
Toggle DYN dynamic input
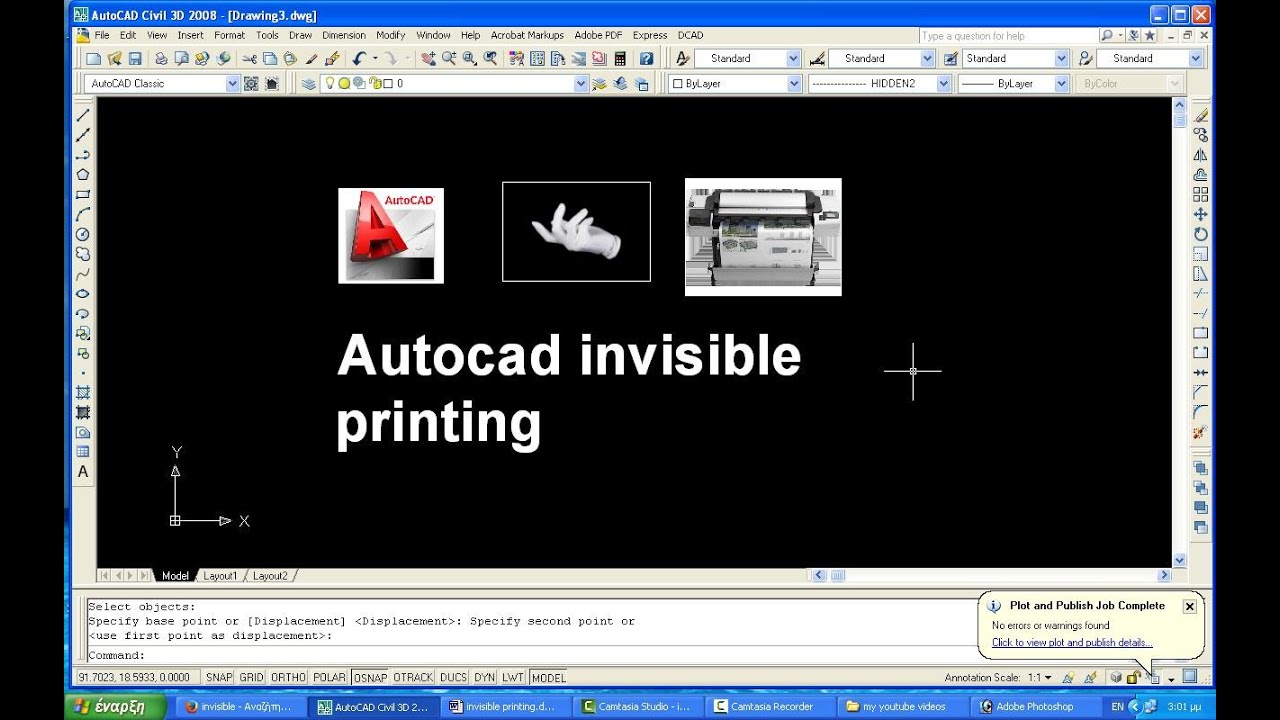tap(484, 677)
